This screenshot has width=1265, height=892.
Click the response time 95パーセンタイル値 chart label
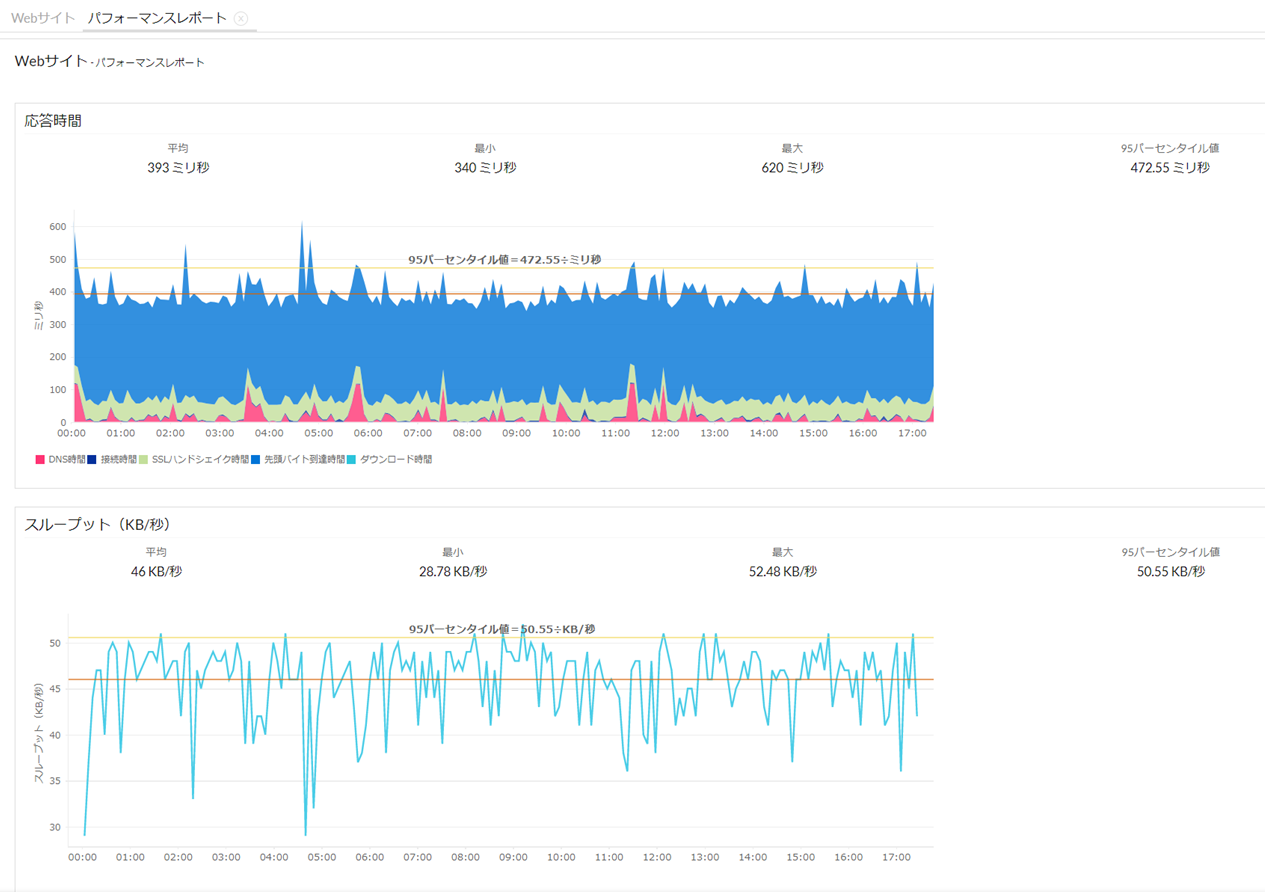(x=504, y=260)
